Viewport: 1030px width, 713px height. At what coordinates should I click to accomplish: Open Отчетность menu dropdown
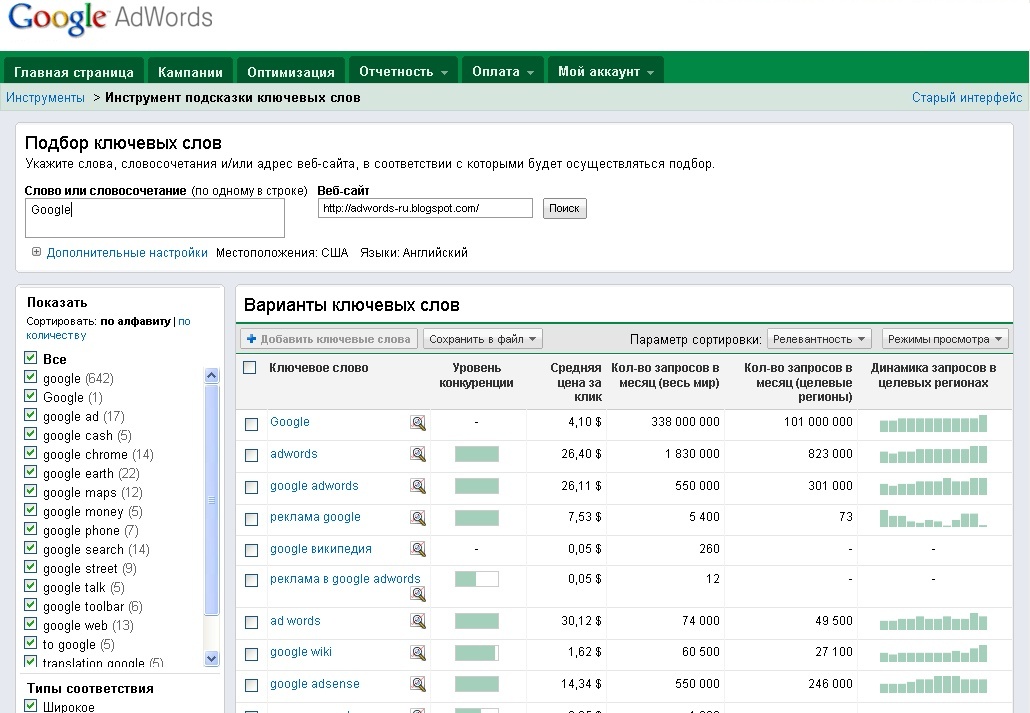[403, 71]
